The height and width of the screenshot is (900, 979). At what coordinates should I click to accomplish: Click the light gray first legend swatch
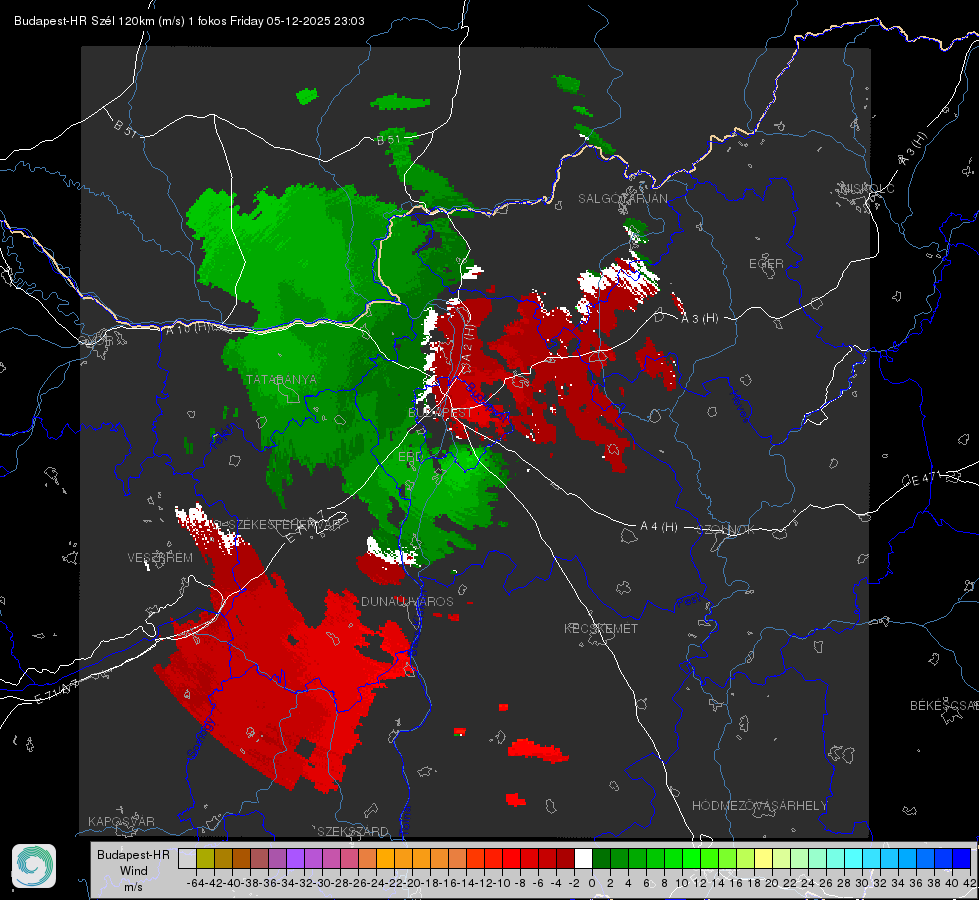pos(187,858)
